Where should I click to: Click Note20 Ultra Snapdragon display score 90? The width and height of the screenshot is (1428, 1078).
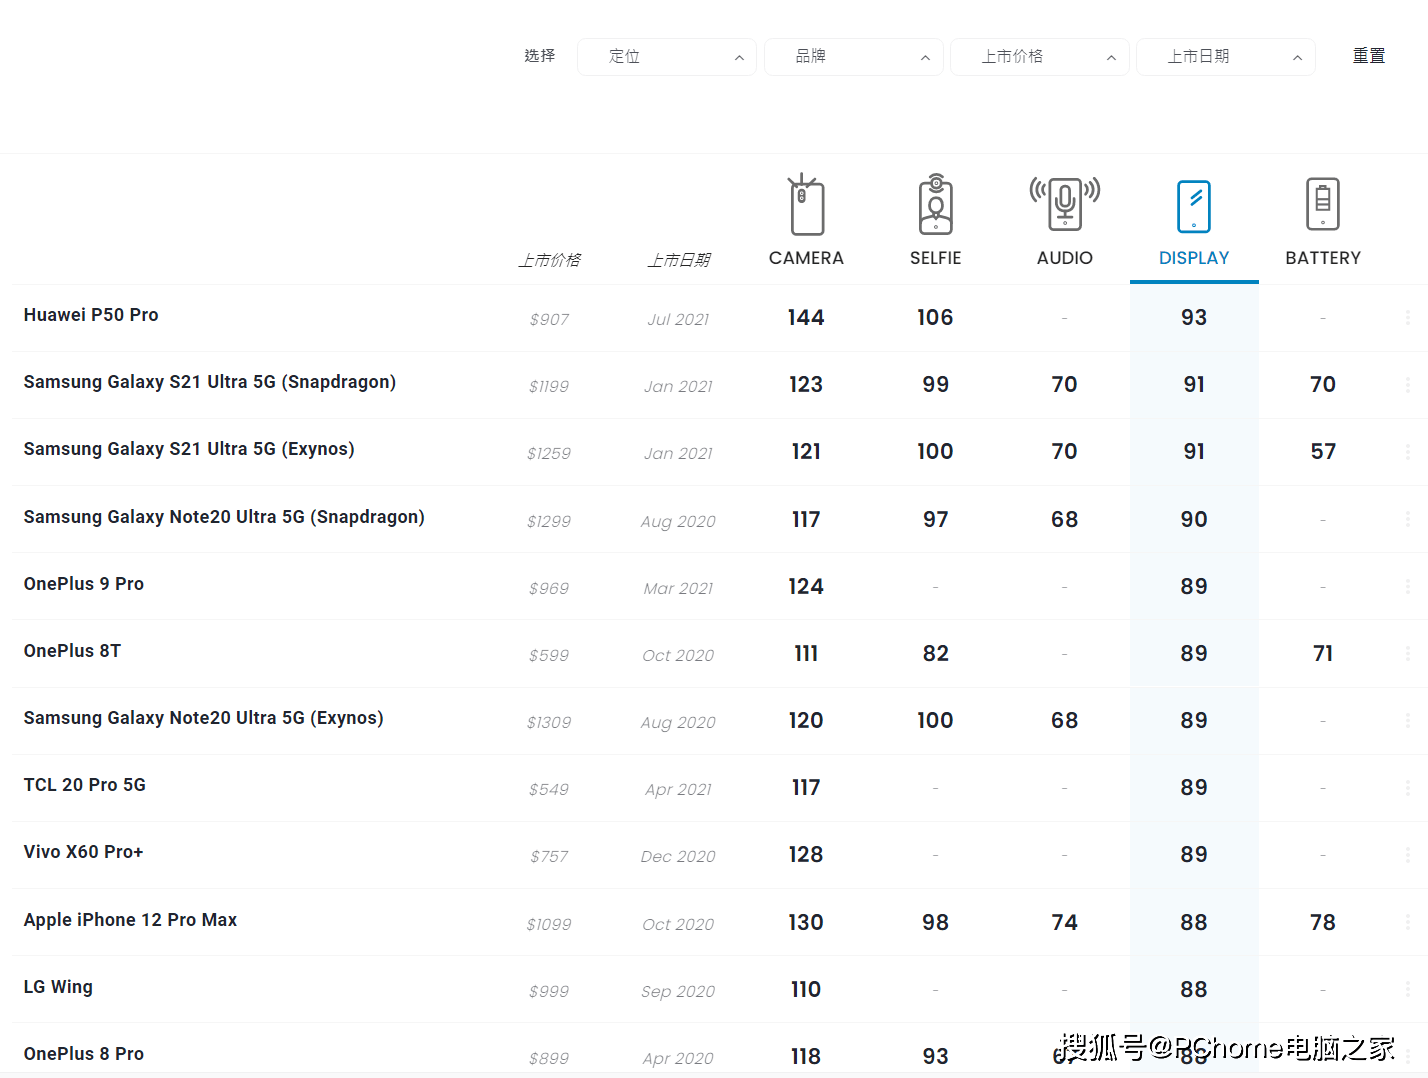pyautogui.click(x=1194, y=520)
